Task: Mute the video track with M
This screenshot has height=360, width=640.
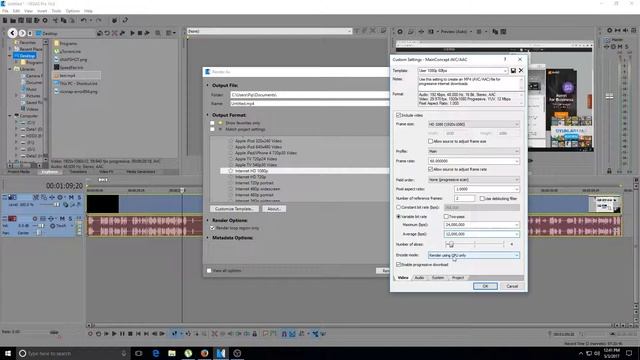Action: (71, 198)
